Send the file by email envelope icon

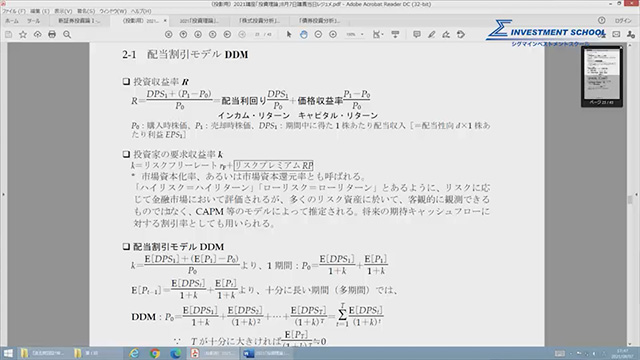pos(616,35)
